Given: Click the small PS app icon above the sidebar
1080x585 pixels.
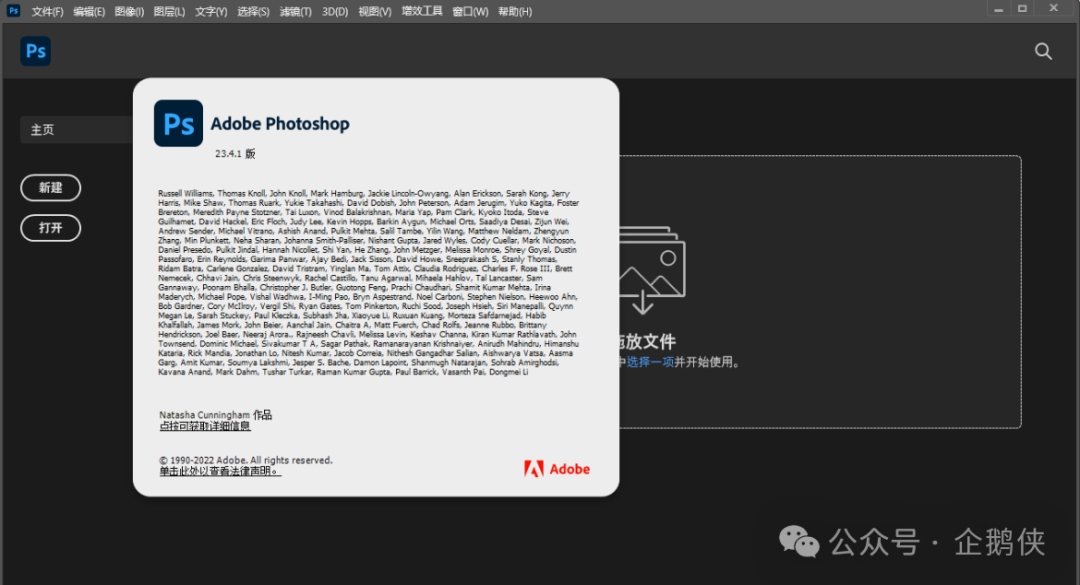Looking at the screenshot, I should pyautogui.click(x=35, y=50).
